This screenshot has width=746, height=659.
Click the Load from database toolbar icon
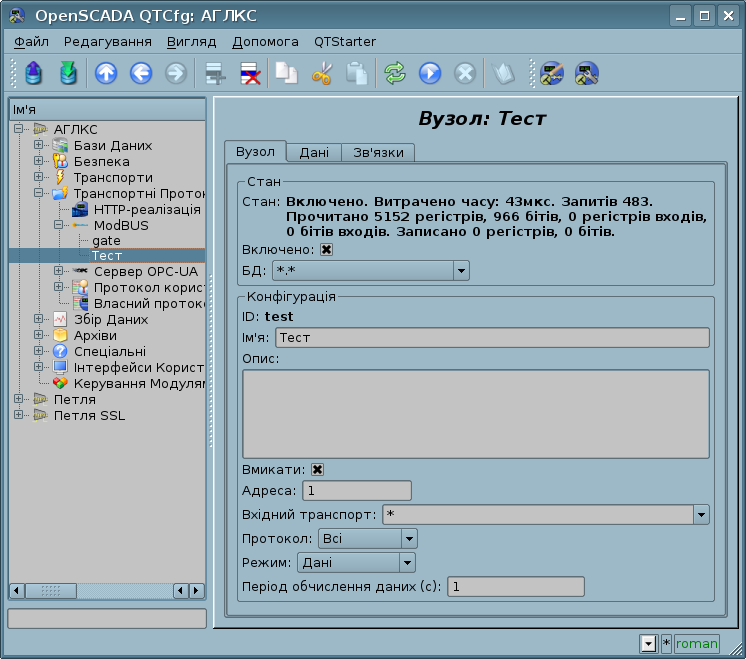[x=33, y=73]
